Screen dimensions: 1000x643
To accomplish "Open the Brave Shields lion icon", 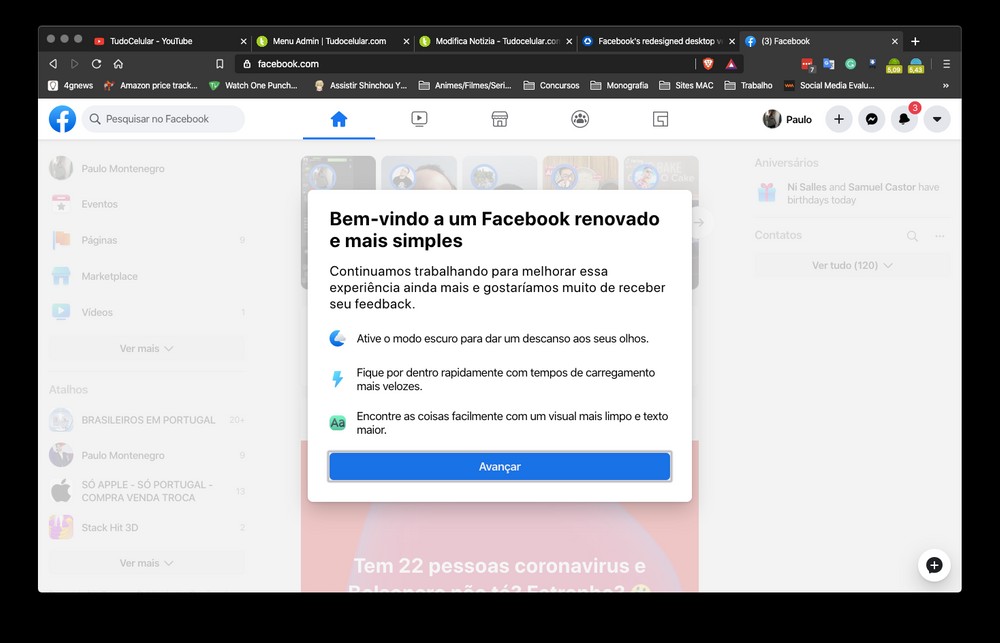I will [708, 64].
